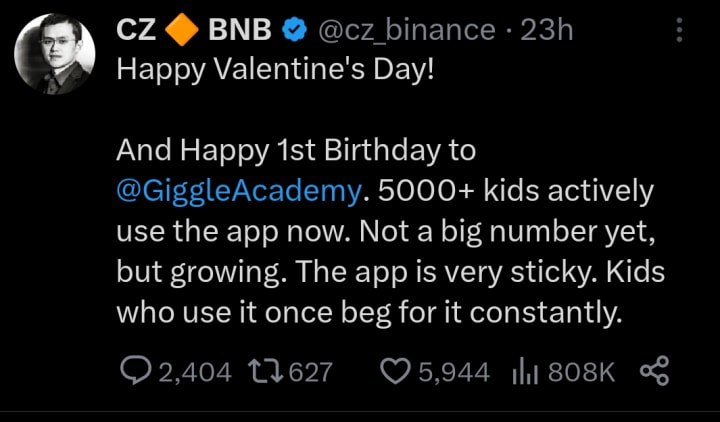Viewport: 720px width, 422px height.
Task: Click the 808K views count
Action: tap(581, 372)
